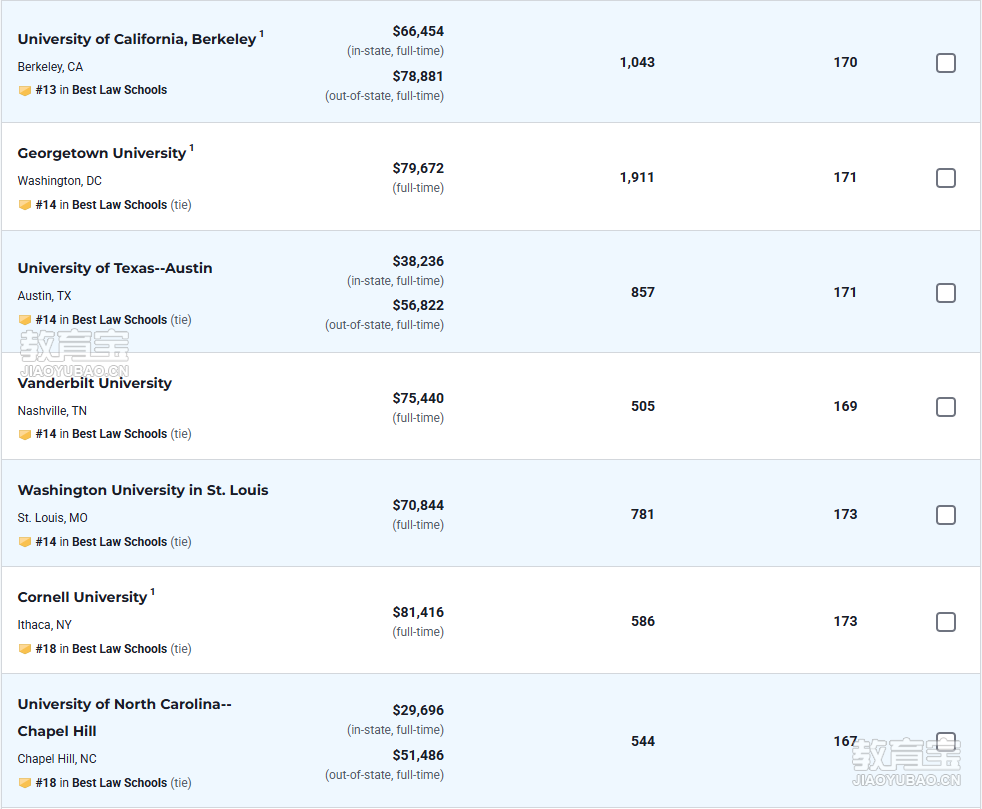
Task: Open University of California, Berkeley school page
Action: click(x=137, y=39)
